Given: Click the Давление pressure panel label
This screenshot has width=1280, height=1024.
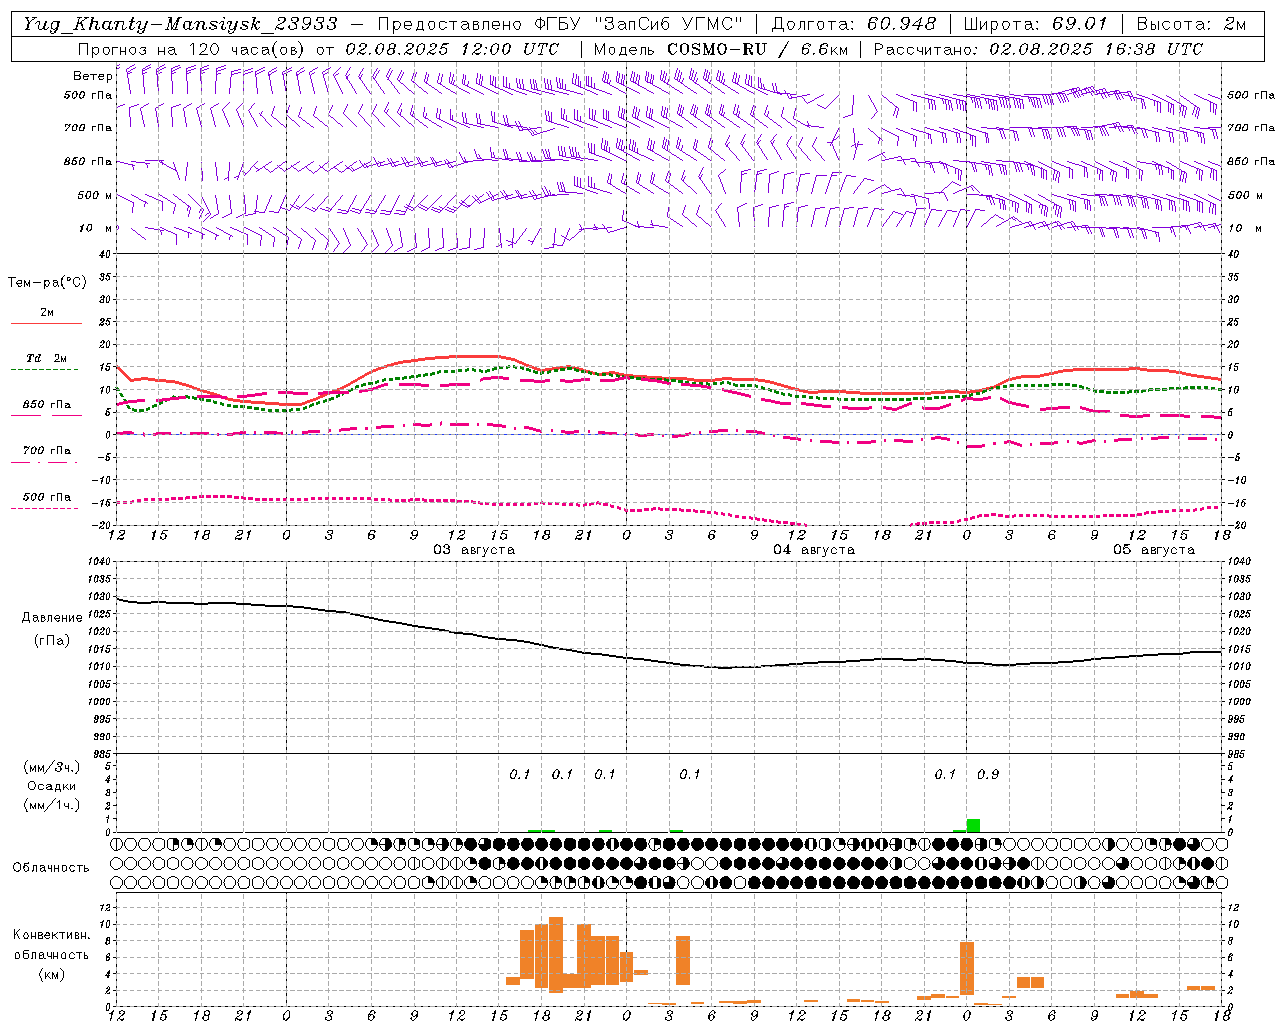Looking at the screenshot, I should 52,618.
